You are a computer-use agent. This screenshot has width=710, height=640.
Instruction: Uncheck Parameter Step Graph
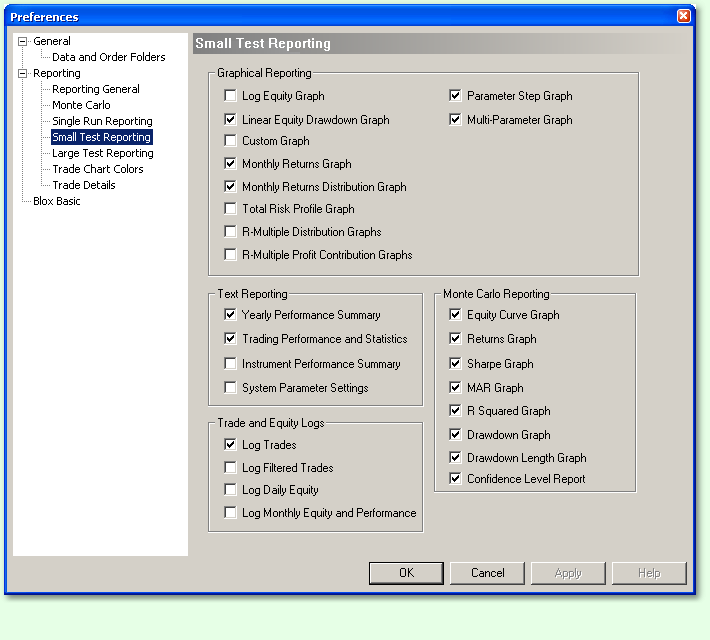(455, 96)
